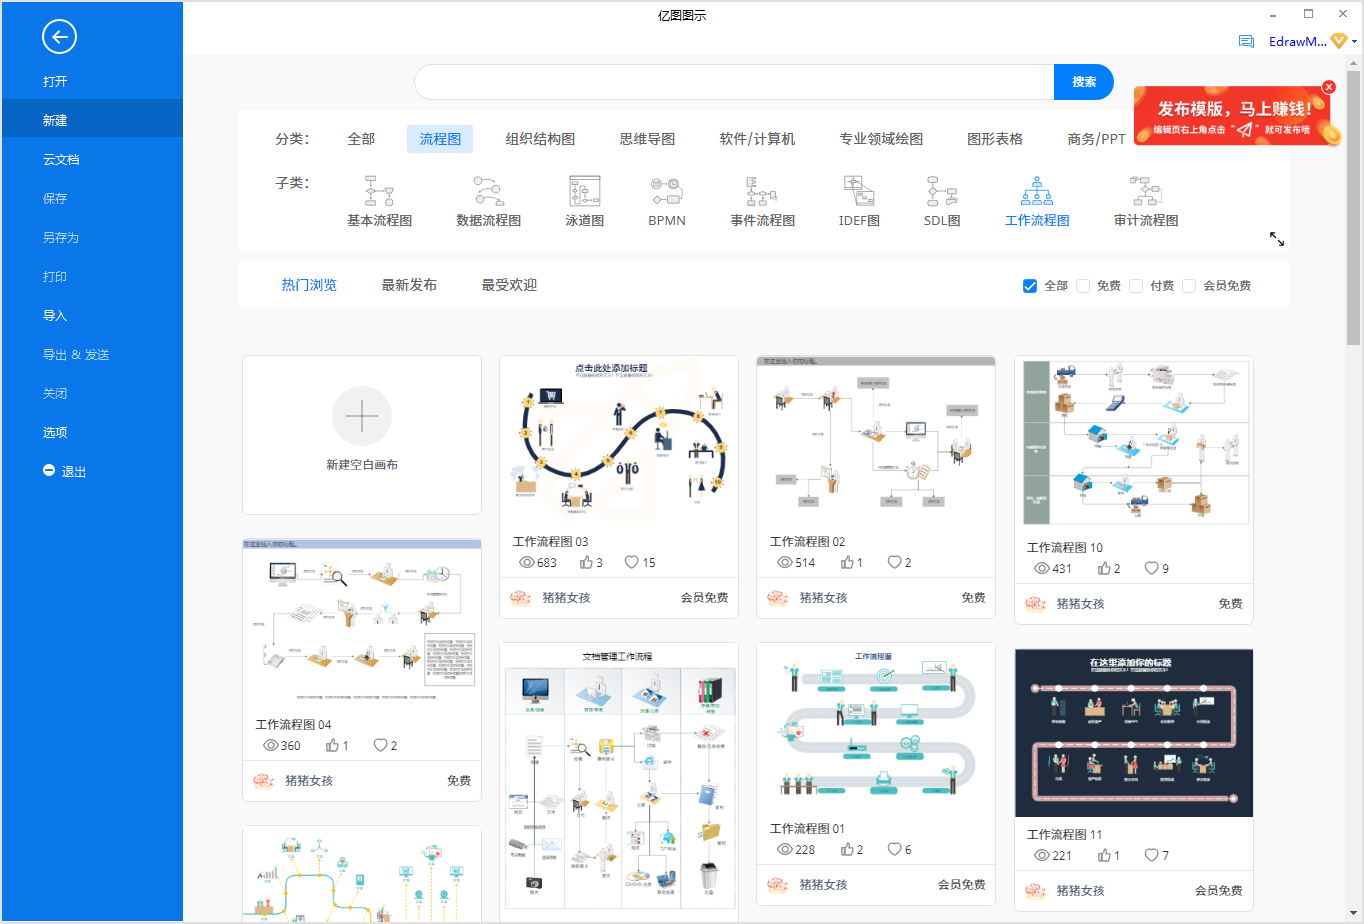The height and width of the screenshot is (924, 1364).
Task: Check the 付费 filter checkbox
Action: click(x=1136, y=286)
